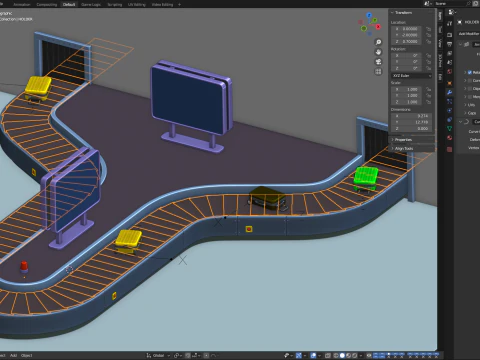Open the Object Data properties tab

449,128
